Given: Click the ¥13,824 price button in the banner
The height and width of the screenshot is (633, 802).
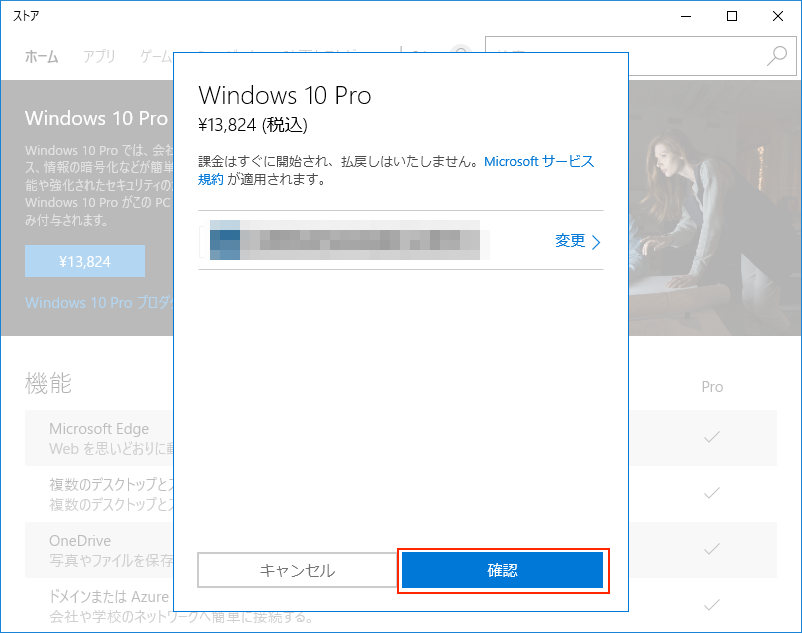Looking at the screenshot, I should [x=85, y=262].
